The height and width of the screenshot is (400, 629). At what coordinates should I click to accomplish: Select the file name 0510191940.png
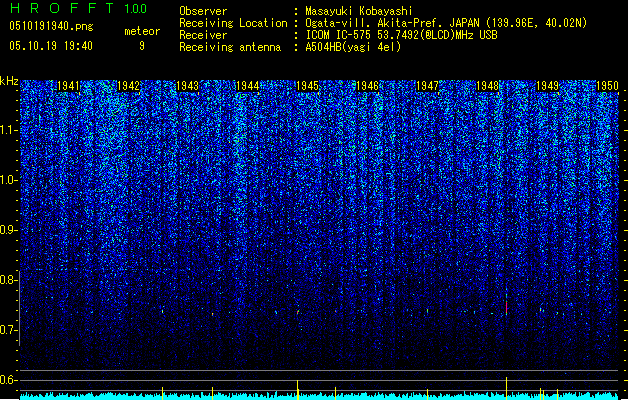coord(51,26)
